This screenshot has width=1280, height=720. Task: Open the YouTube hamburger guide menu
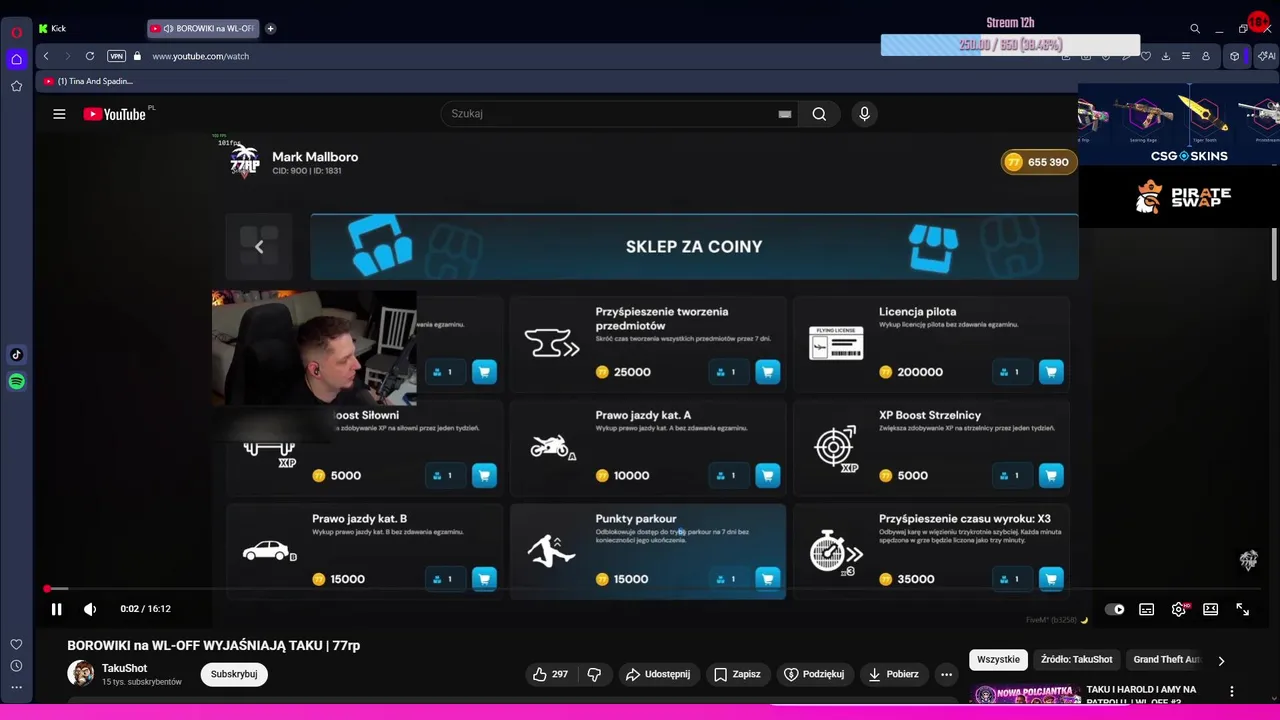59,114
